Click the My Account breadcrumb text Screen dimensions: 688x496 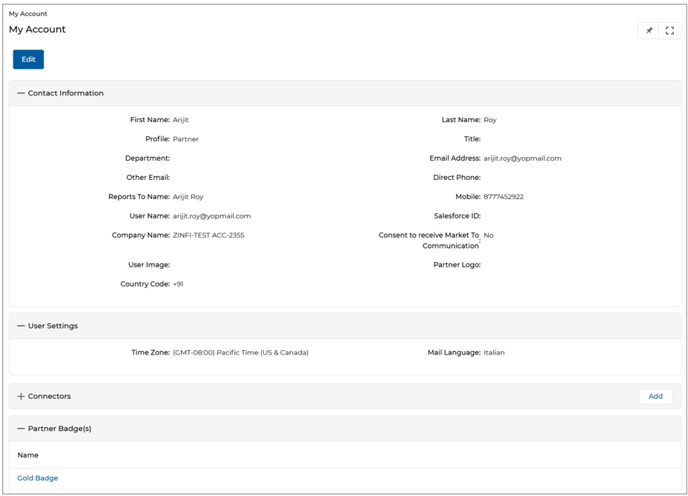(28, 14)
